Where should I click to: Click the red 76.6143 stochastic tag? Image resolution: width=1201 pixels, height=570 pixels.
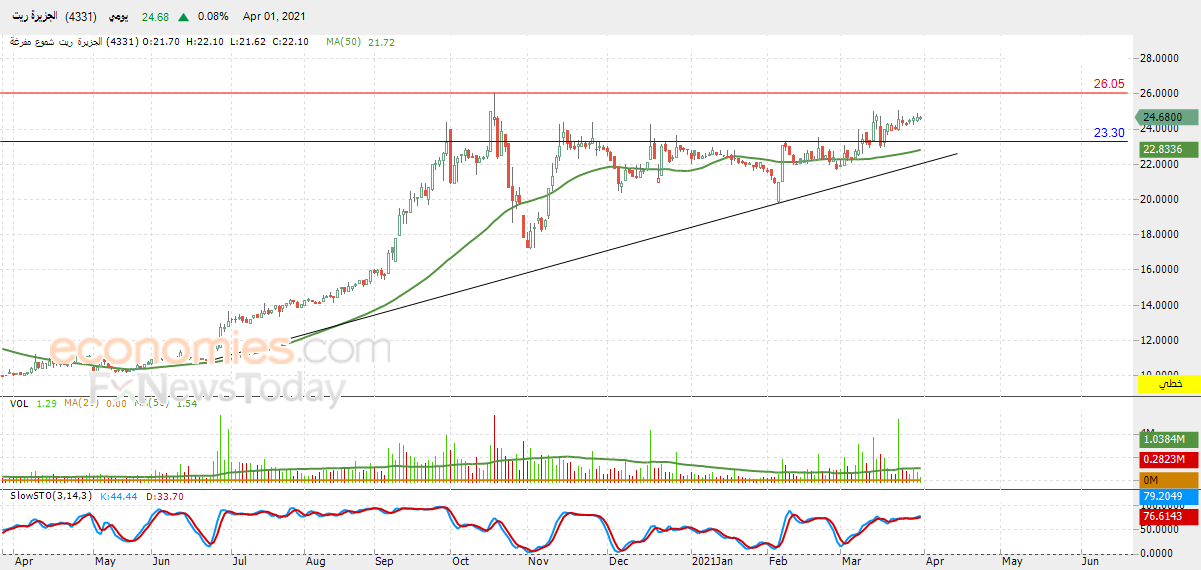tap(1169, 516)
